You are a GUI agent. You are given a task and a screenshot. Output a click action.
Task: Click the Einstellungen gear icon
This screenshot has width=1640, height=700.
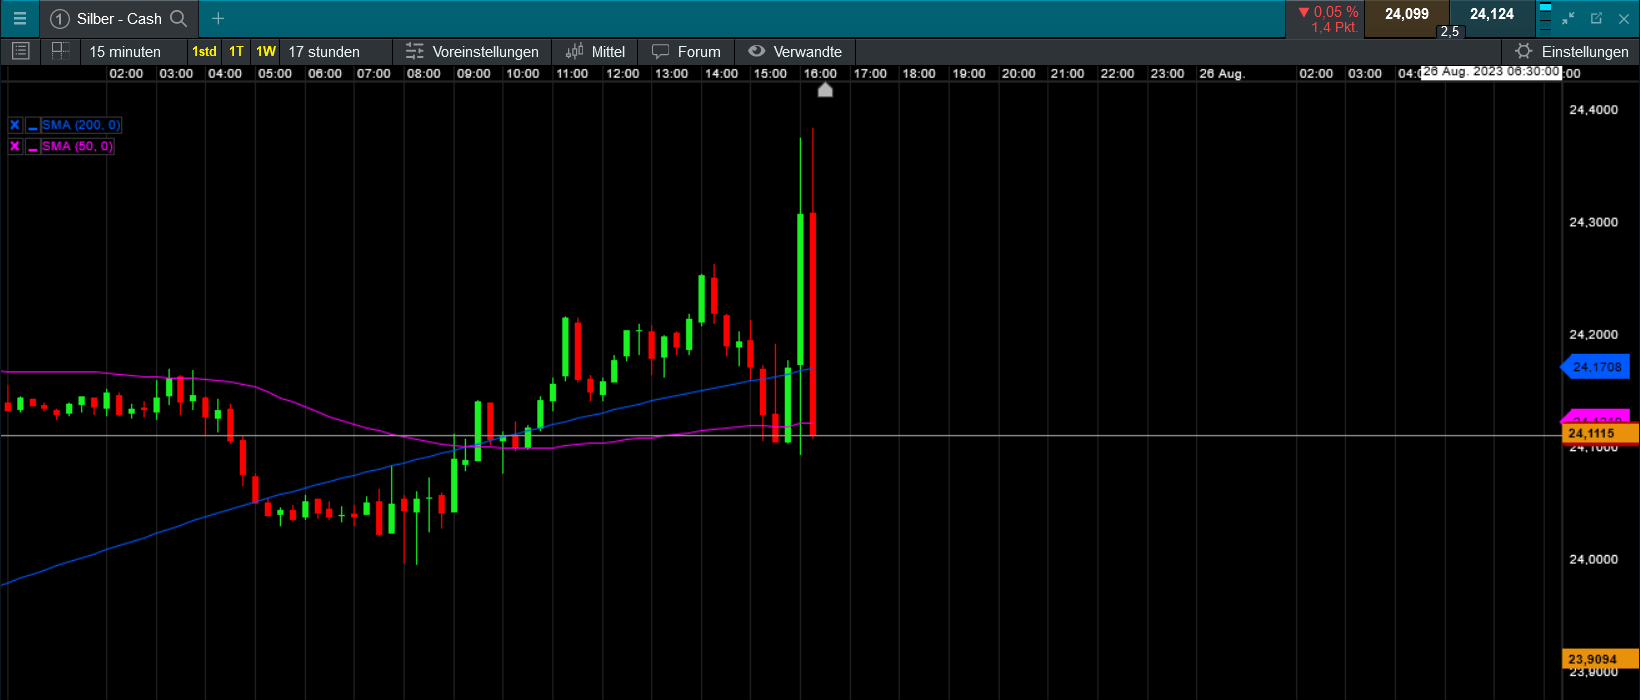1523,51
